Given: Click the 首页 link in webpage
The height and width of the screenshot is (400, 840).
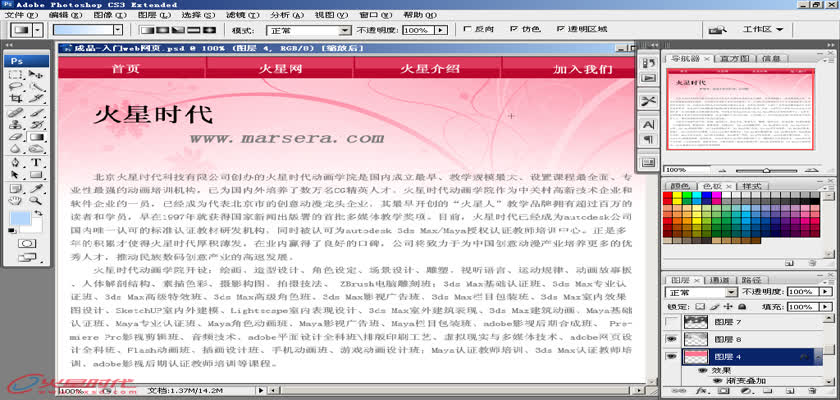Looking at the screenshot, I should click(125, 69).
